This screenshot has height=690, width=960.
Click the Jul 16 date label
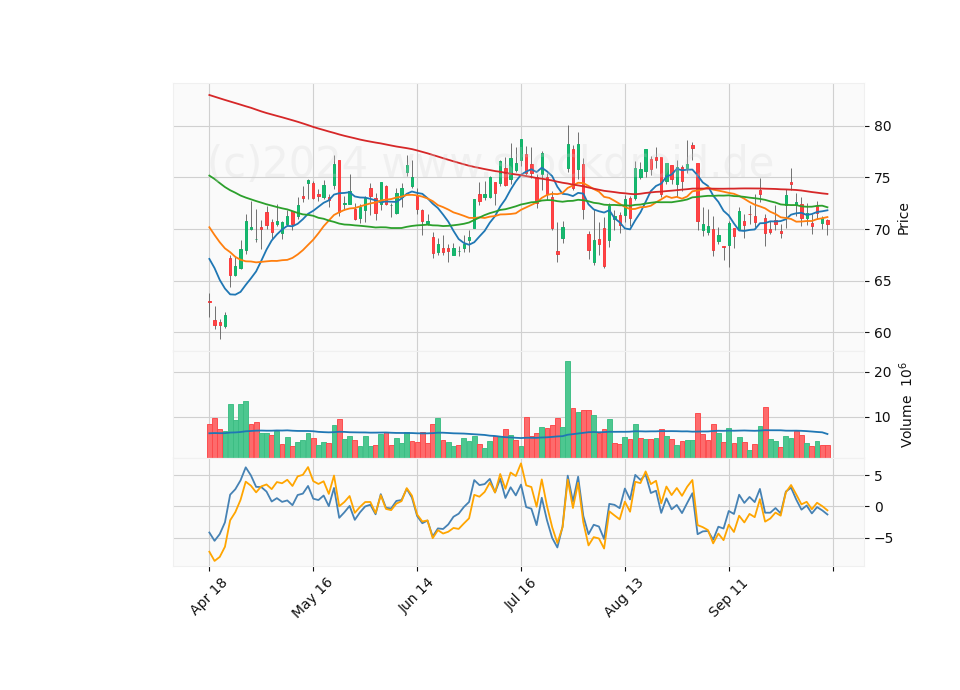pyautogui.click(x=519, y=595)
